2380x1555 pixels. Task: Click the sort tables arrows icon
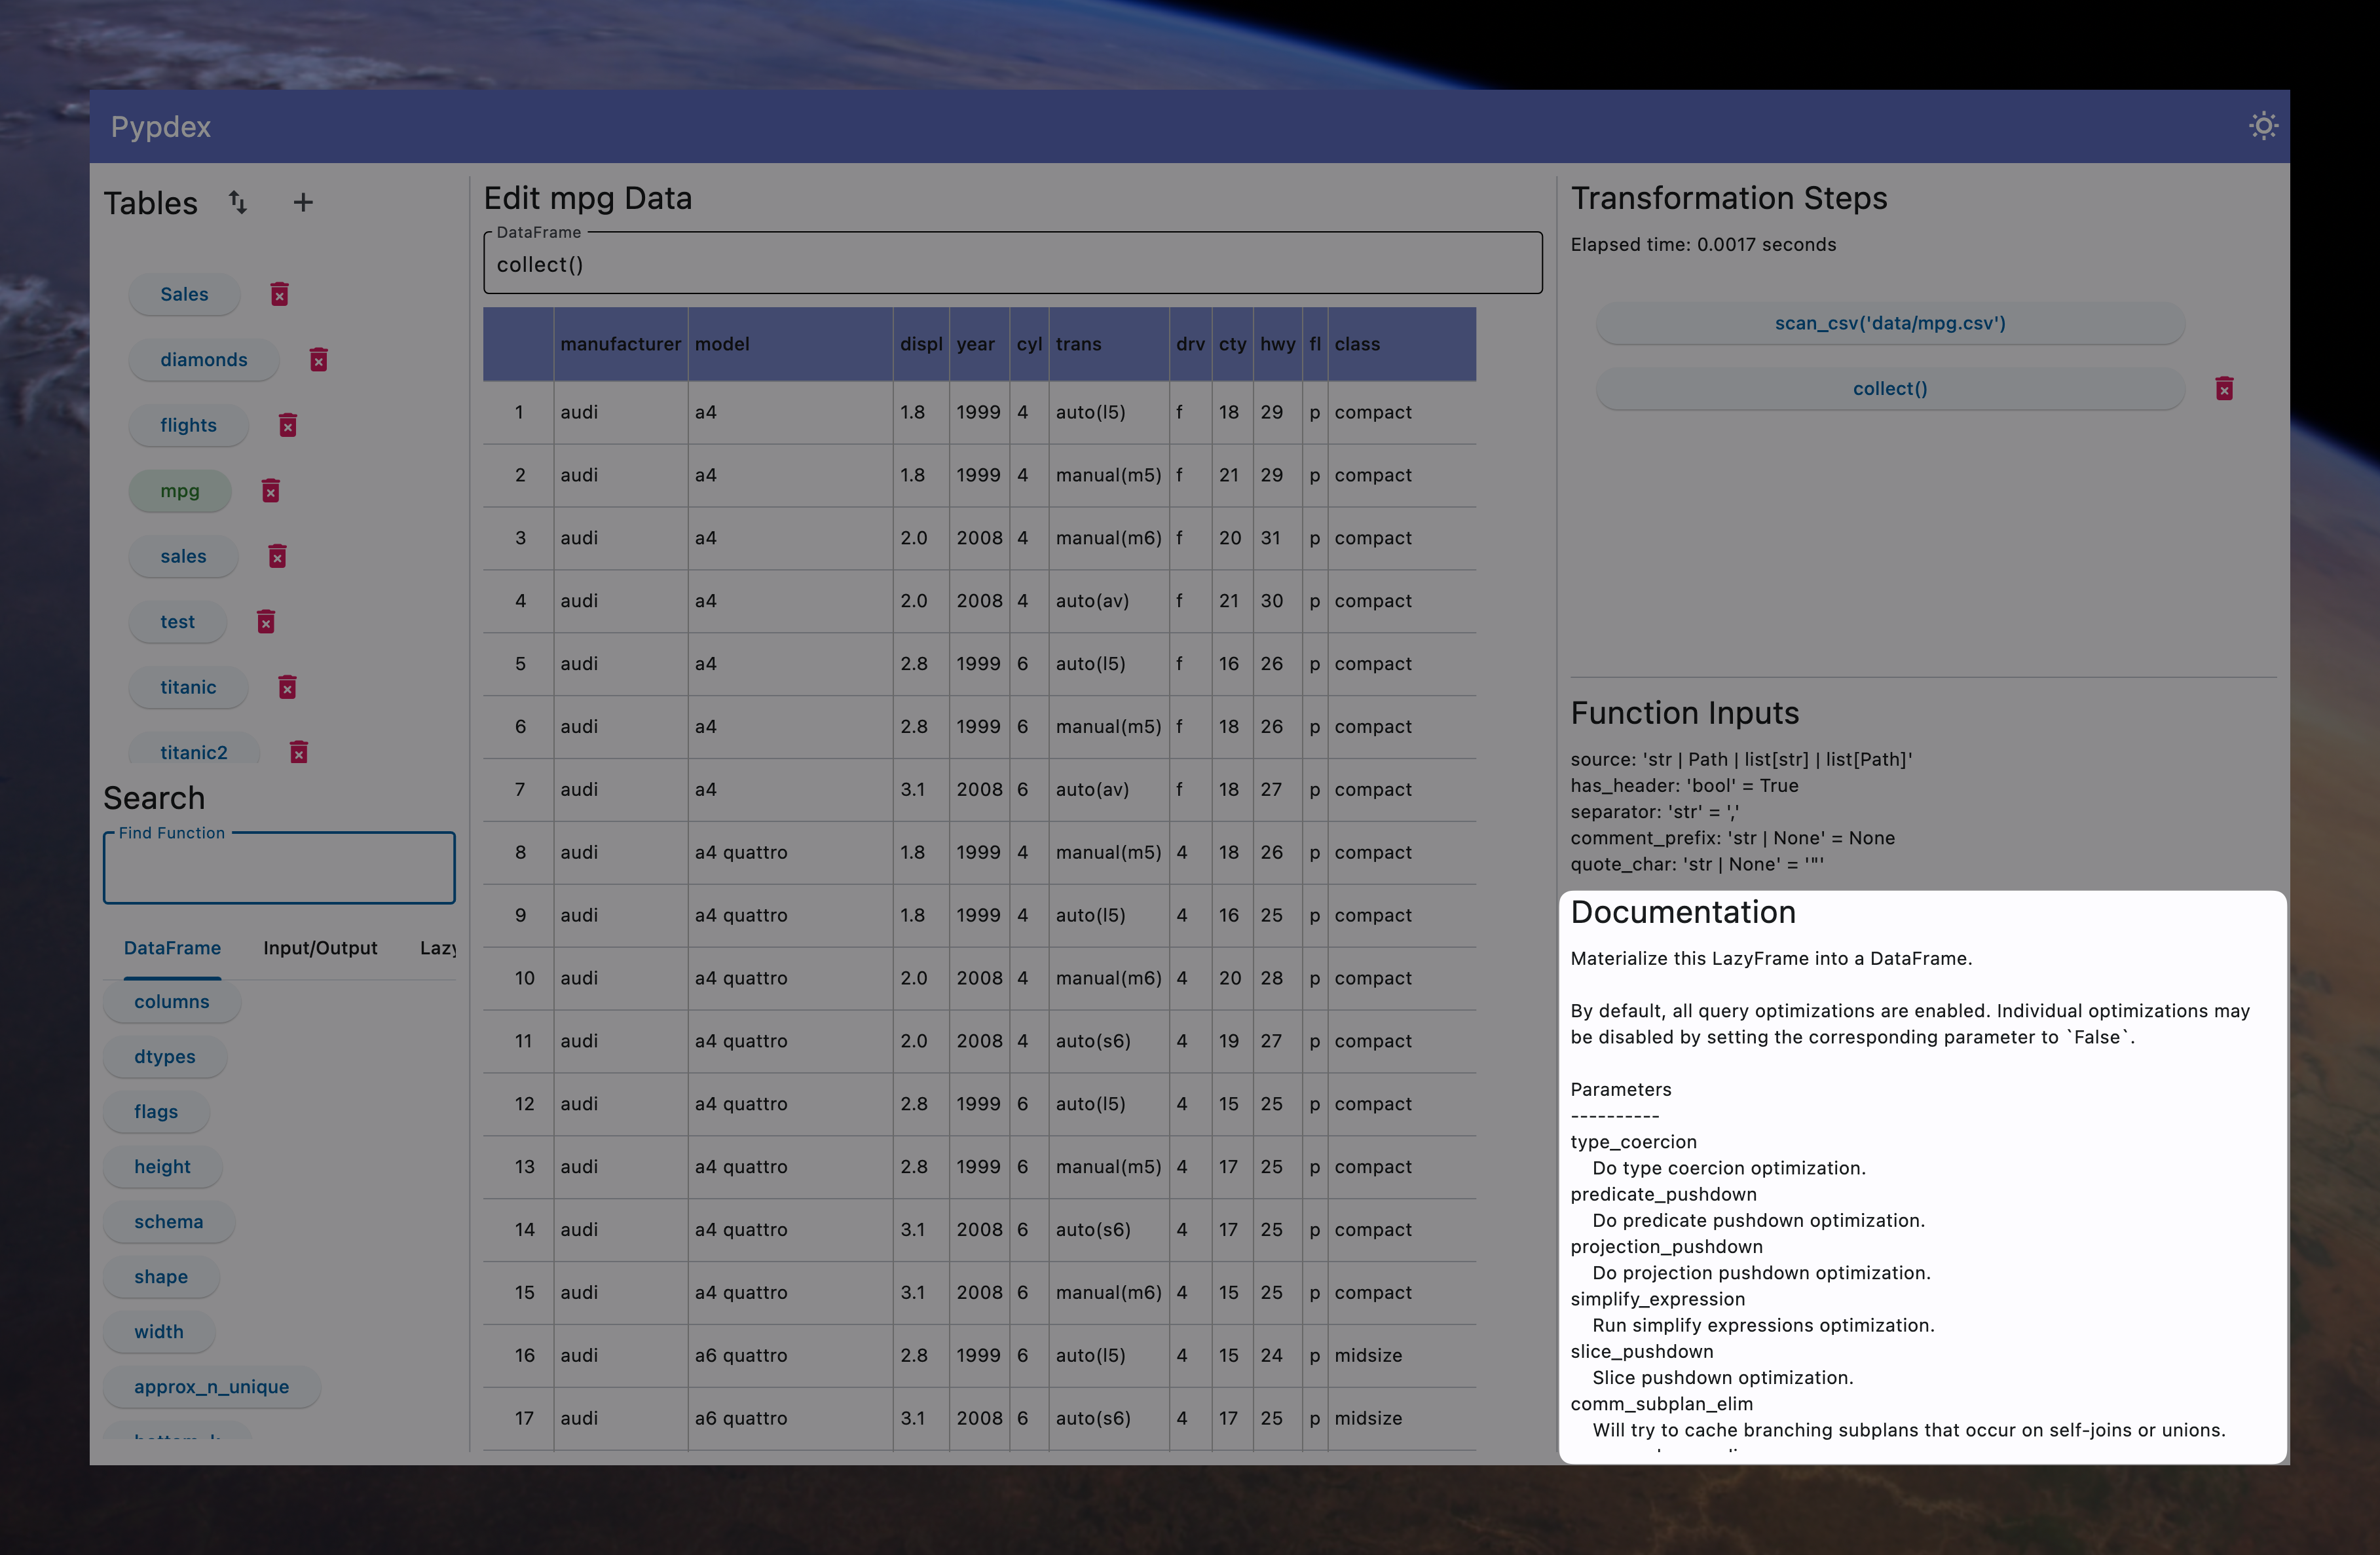[237, 202]
